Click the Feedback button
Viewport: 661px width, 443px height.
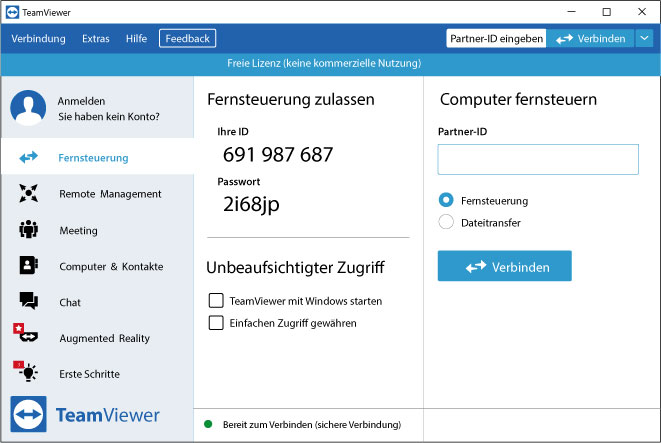click(188, 38)
